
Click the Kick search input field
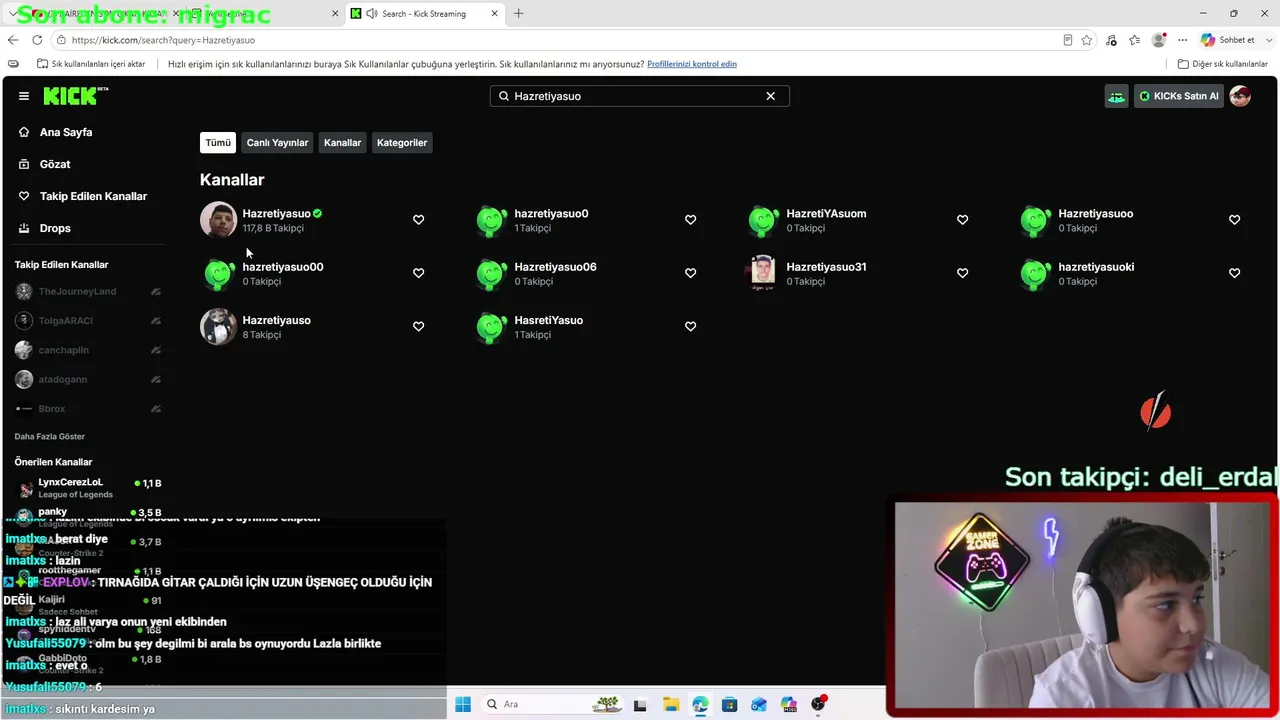(x=639, y=96)
